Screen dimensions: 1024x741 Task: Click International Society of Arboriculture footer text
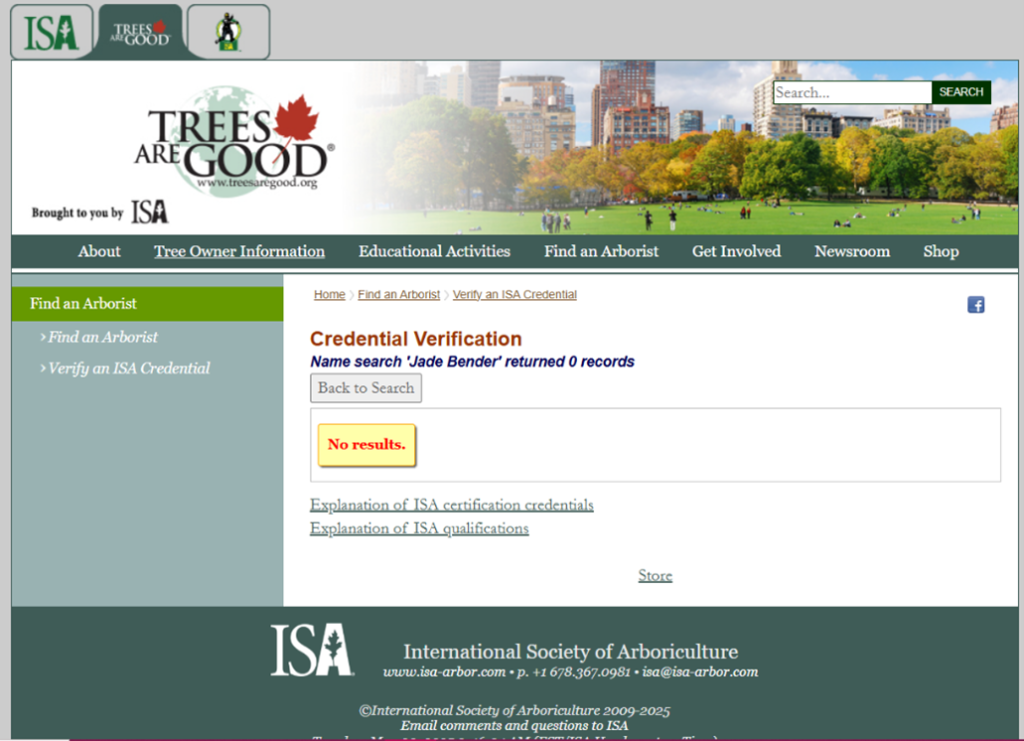click(x=571, y=652)
